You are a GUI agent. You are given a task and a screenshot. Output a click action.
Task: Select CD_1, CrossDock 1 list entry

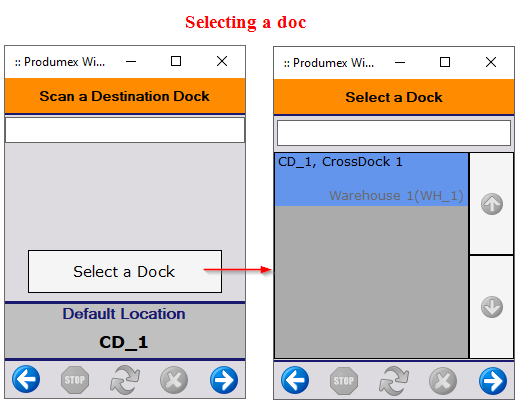pyautogui.click(x=371, y=179)
